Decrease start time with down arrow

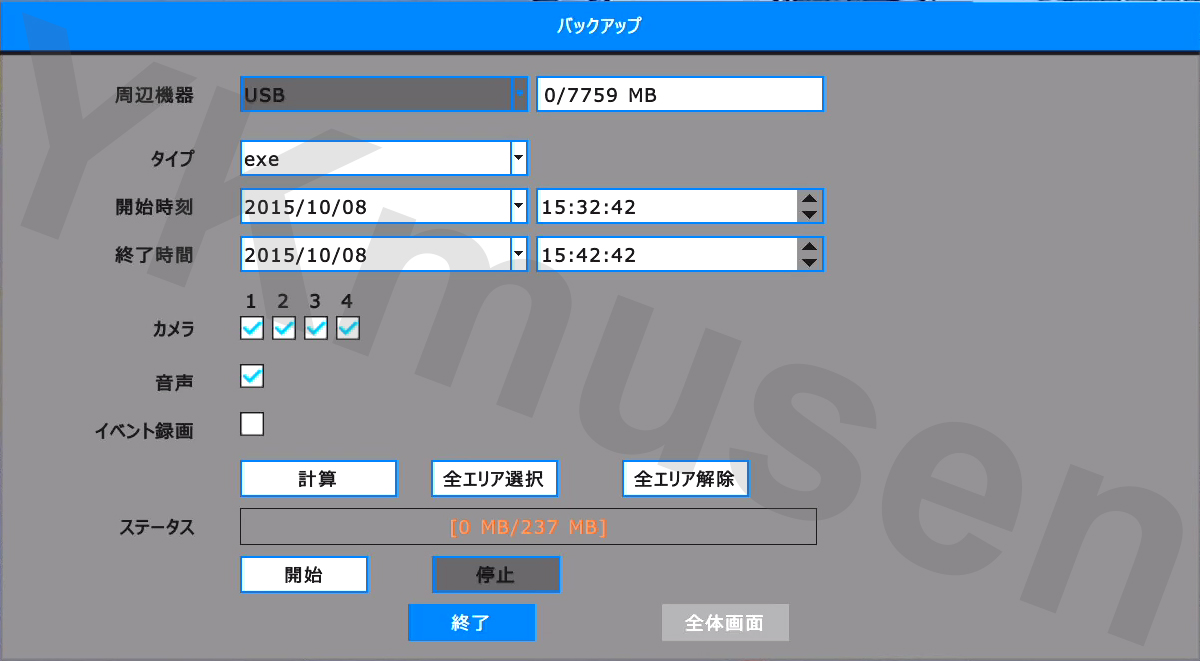pyautogui.click(x=810, y=215)
